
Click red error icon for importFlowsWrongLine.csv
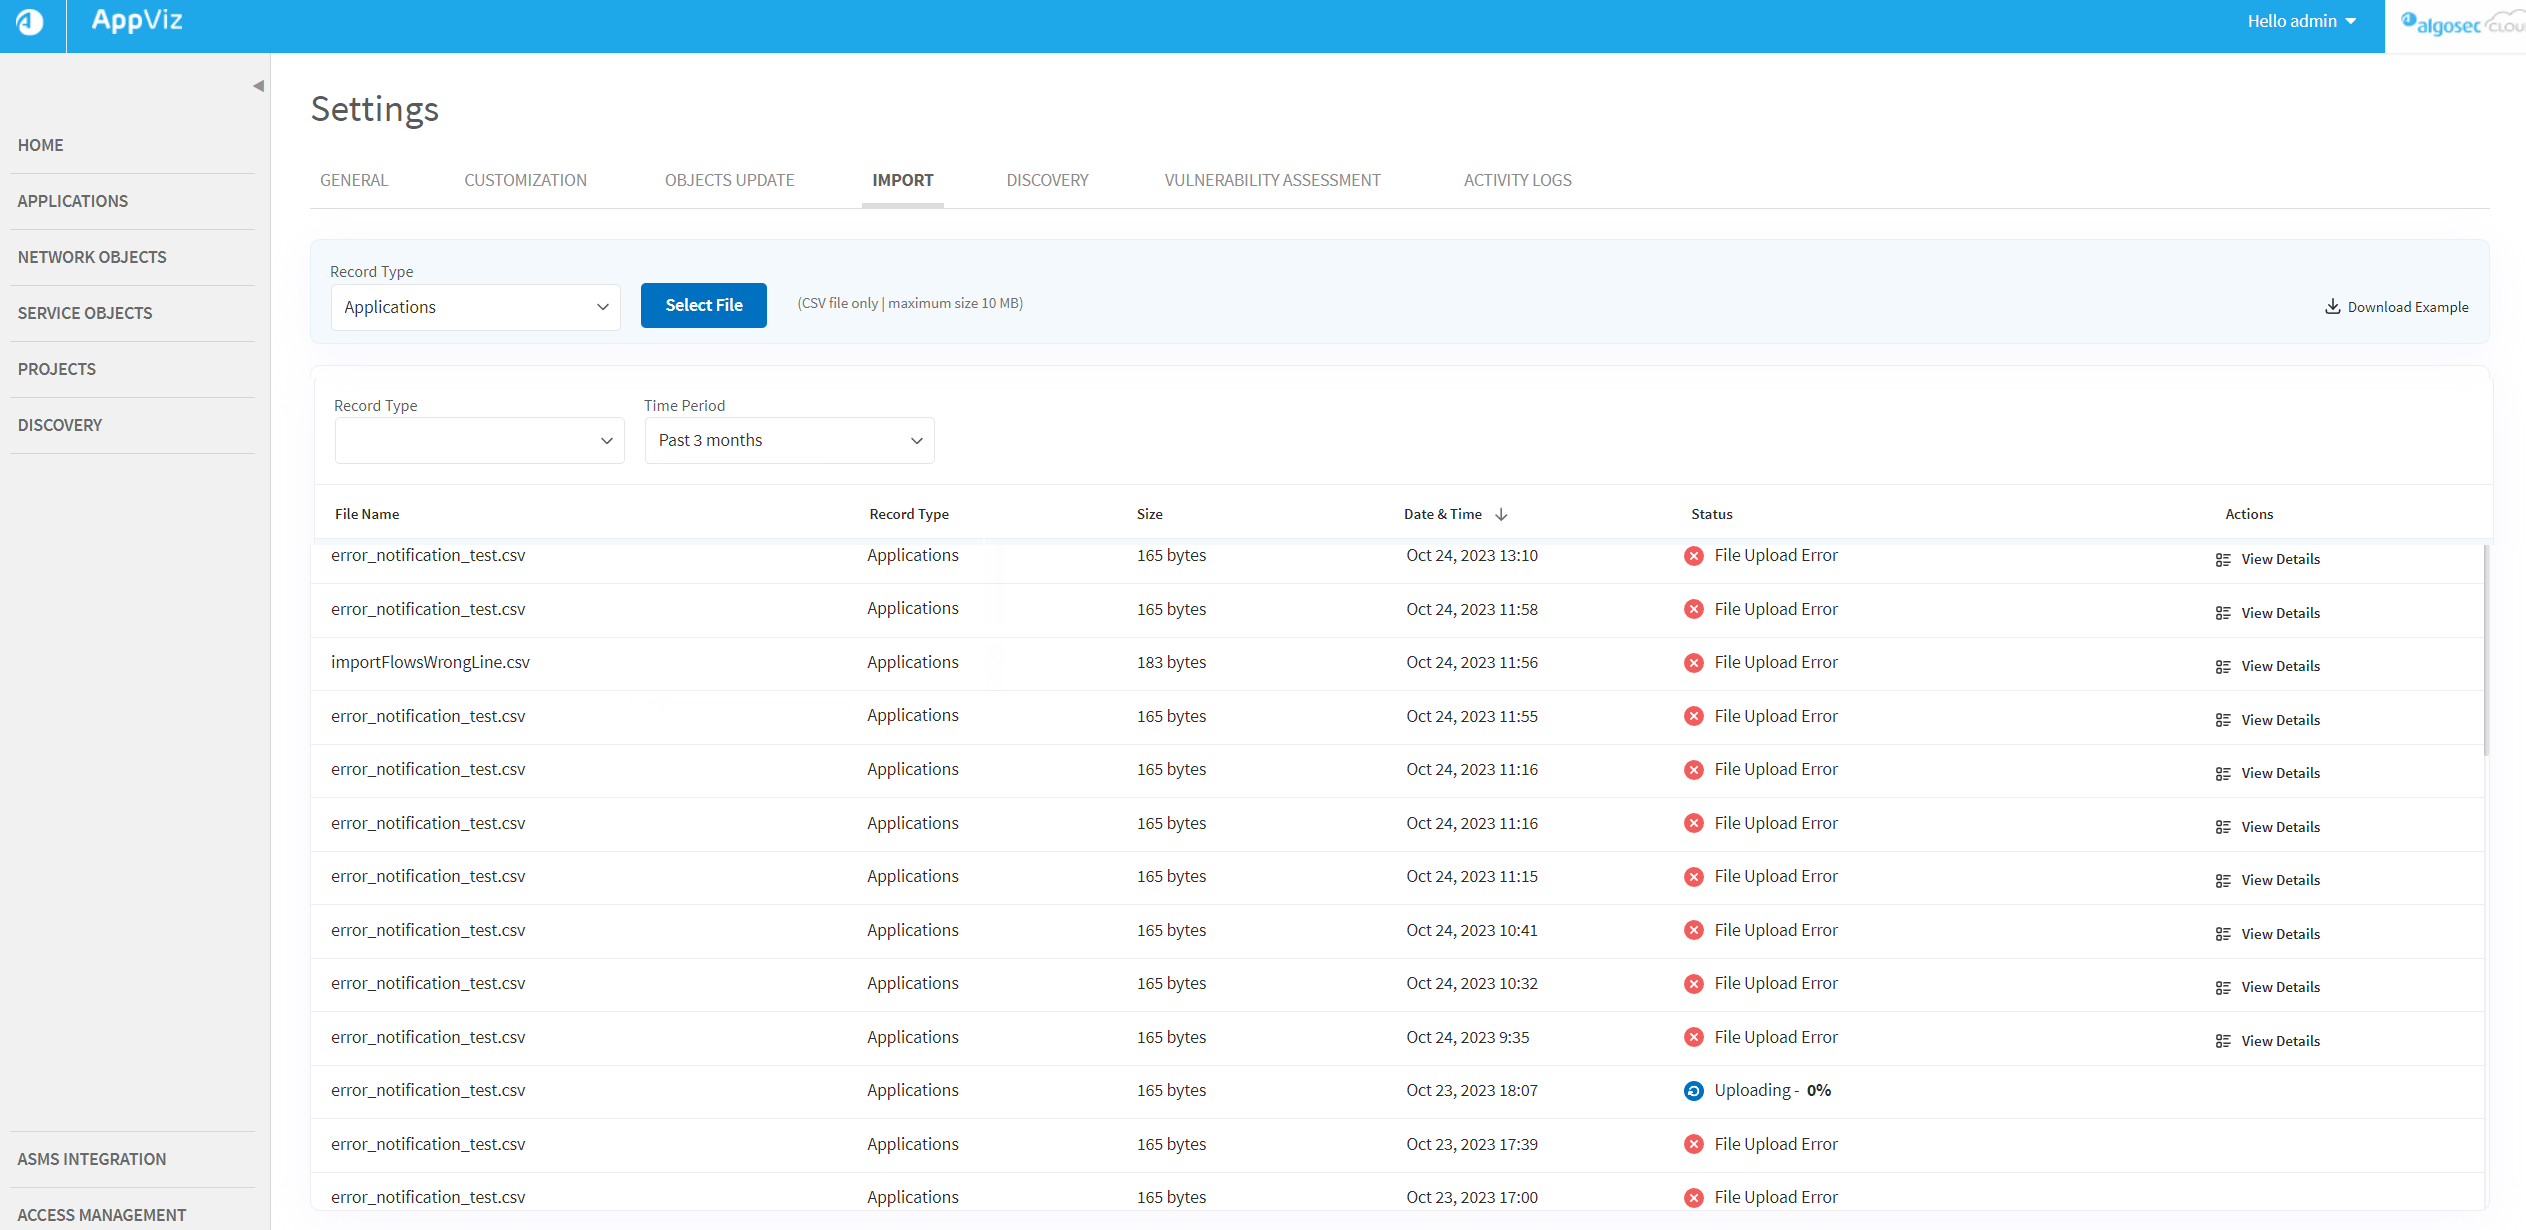[1693, 663]
